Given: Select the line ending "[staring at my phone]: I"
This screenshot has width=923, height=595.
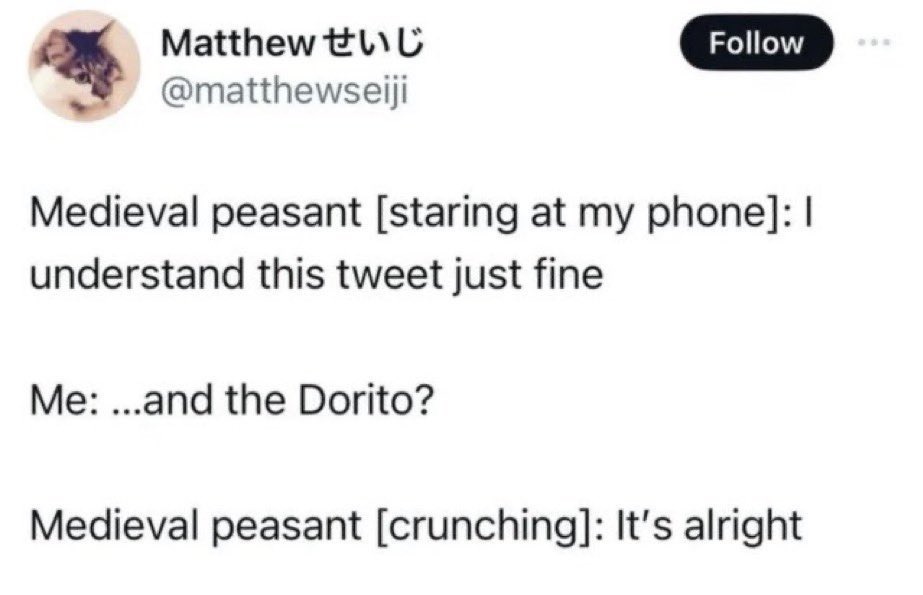Looking at the screenshot, I should 421,212.
